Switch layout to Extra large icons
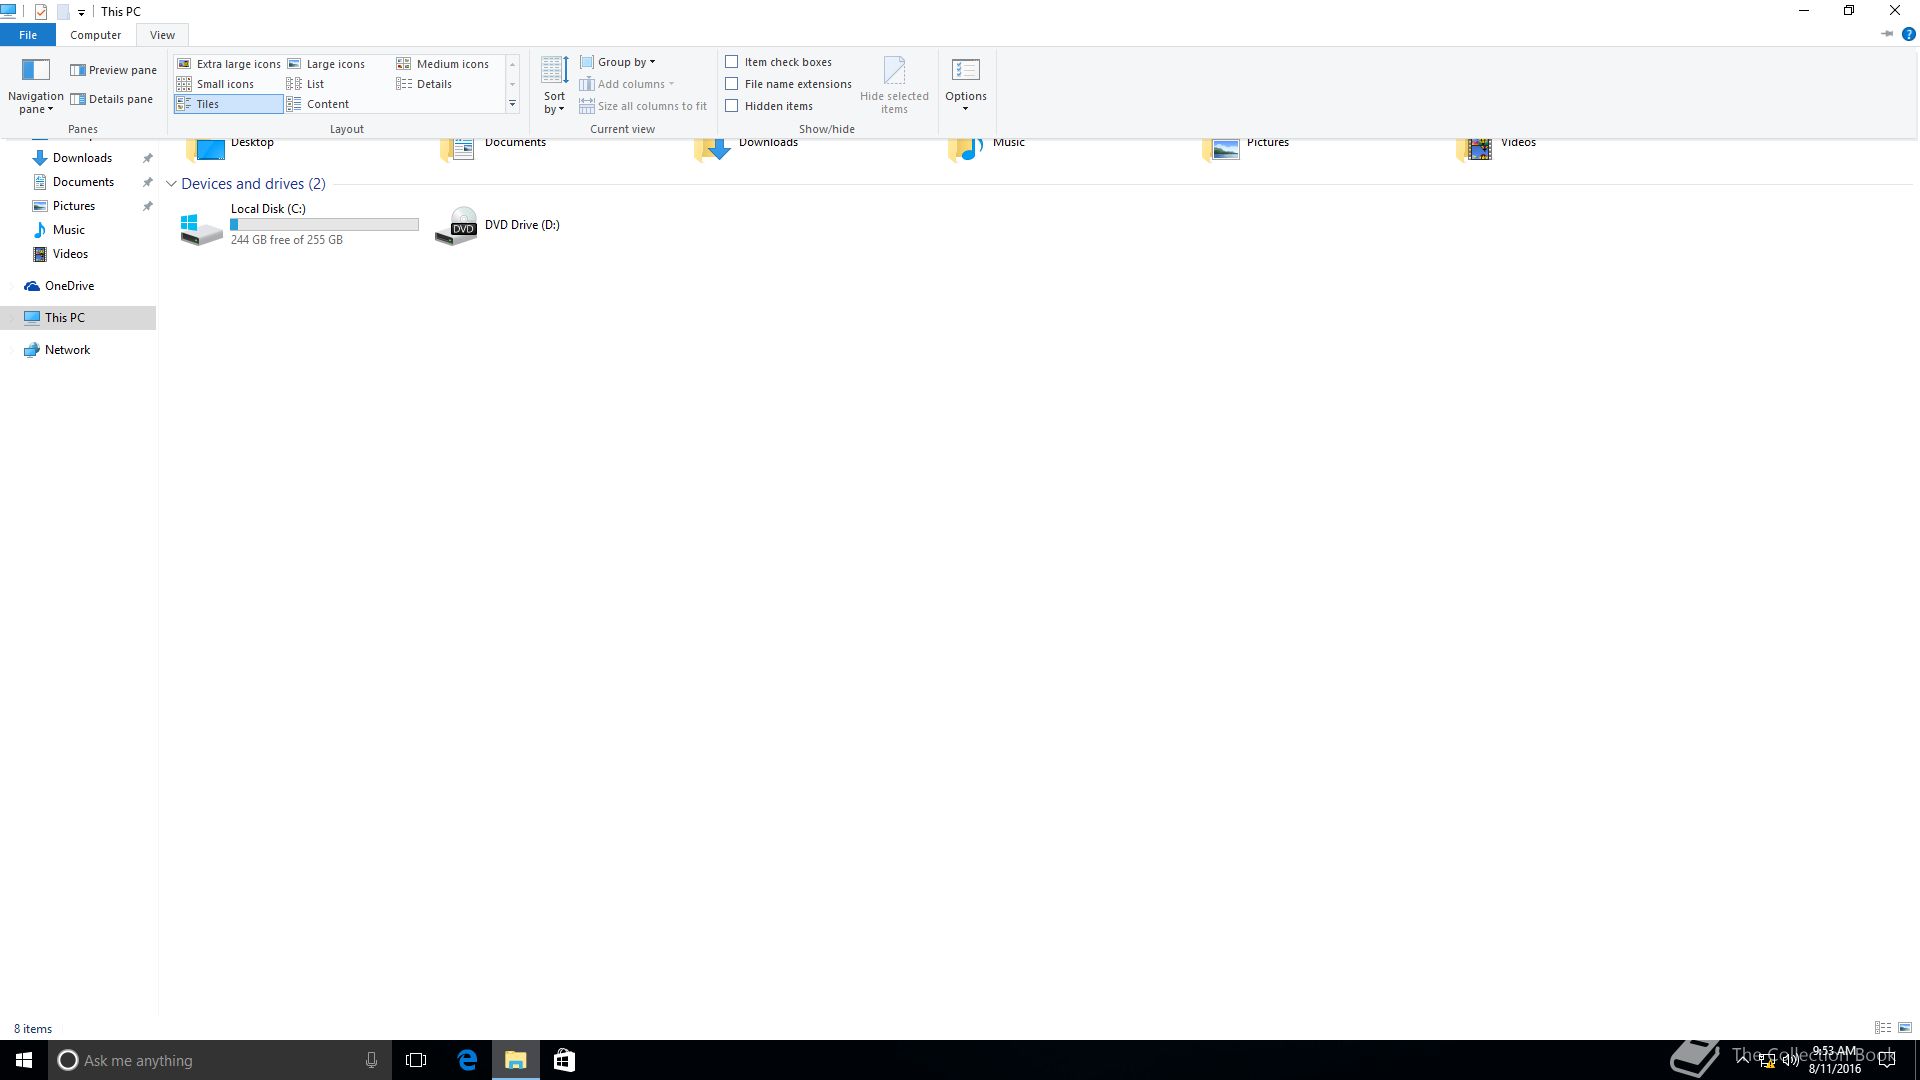The width and height of the screenshot is (1920, 1080). coord(229,64)
